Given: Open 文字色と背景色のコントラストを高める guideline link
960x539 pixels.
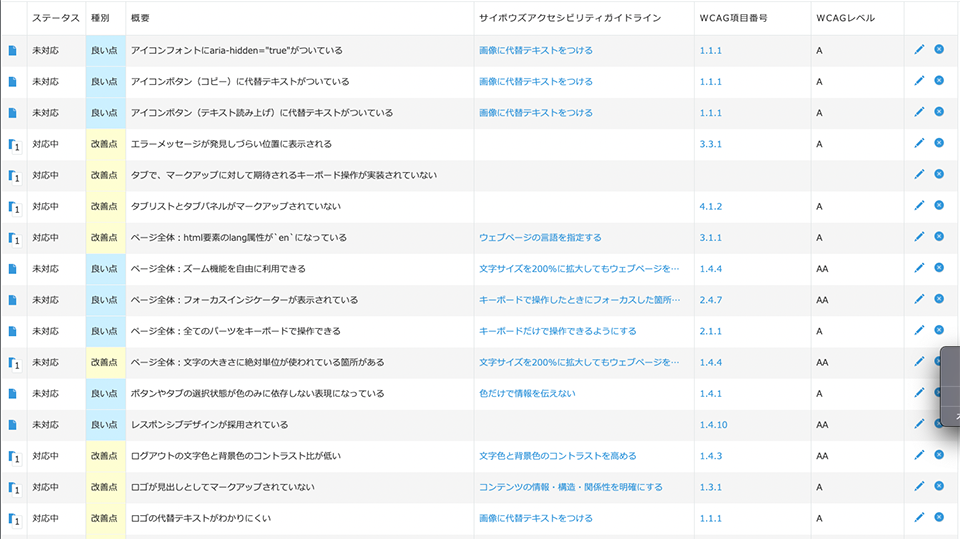Looking at the screenshot, I should pos(558,456).
